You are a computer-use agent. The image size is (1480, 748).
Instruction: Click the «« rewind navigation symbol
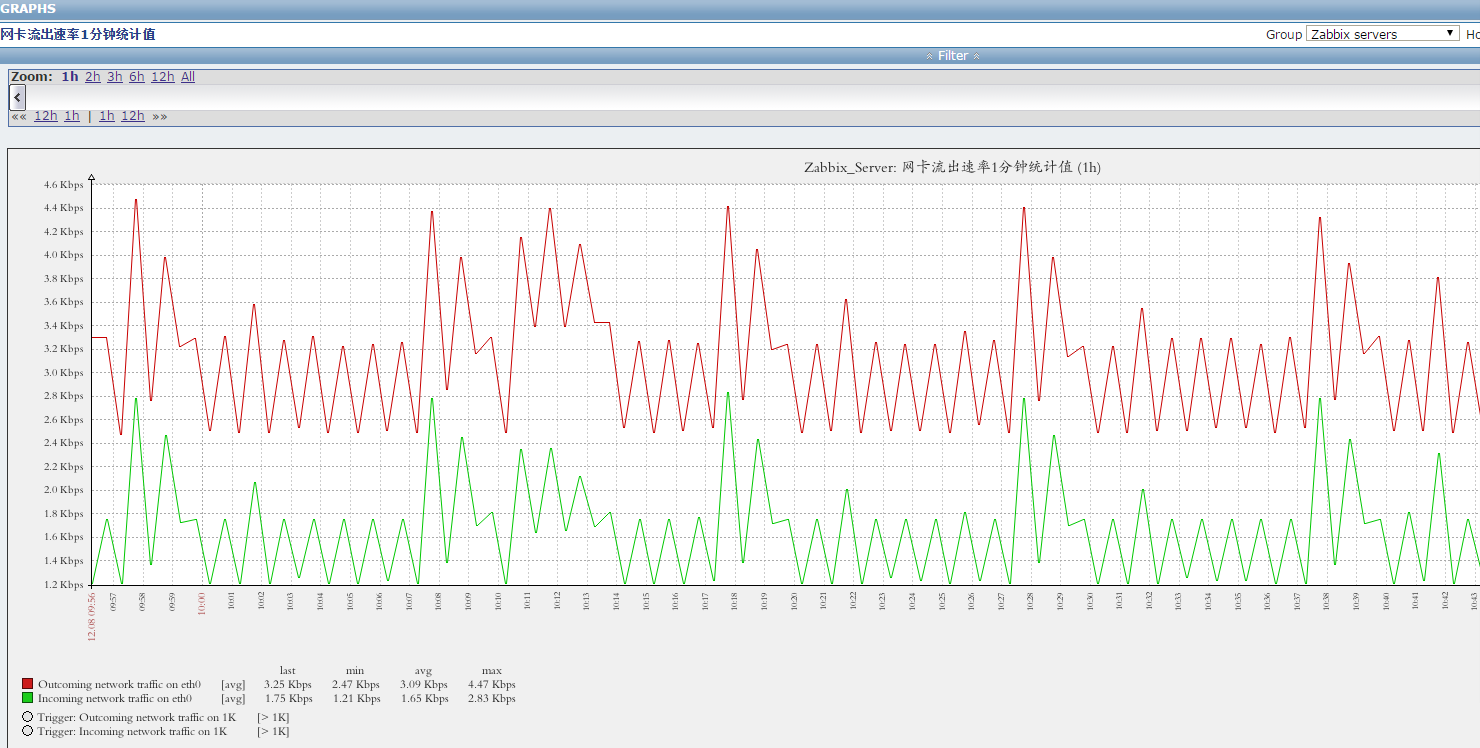click(x=19, y=116)
